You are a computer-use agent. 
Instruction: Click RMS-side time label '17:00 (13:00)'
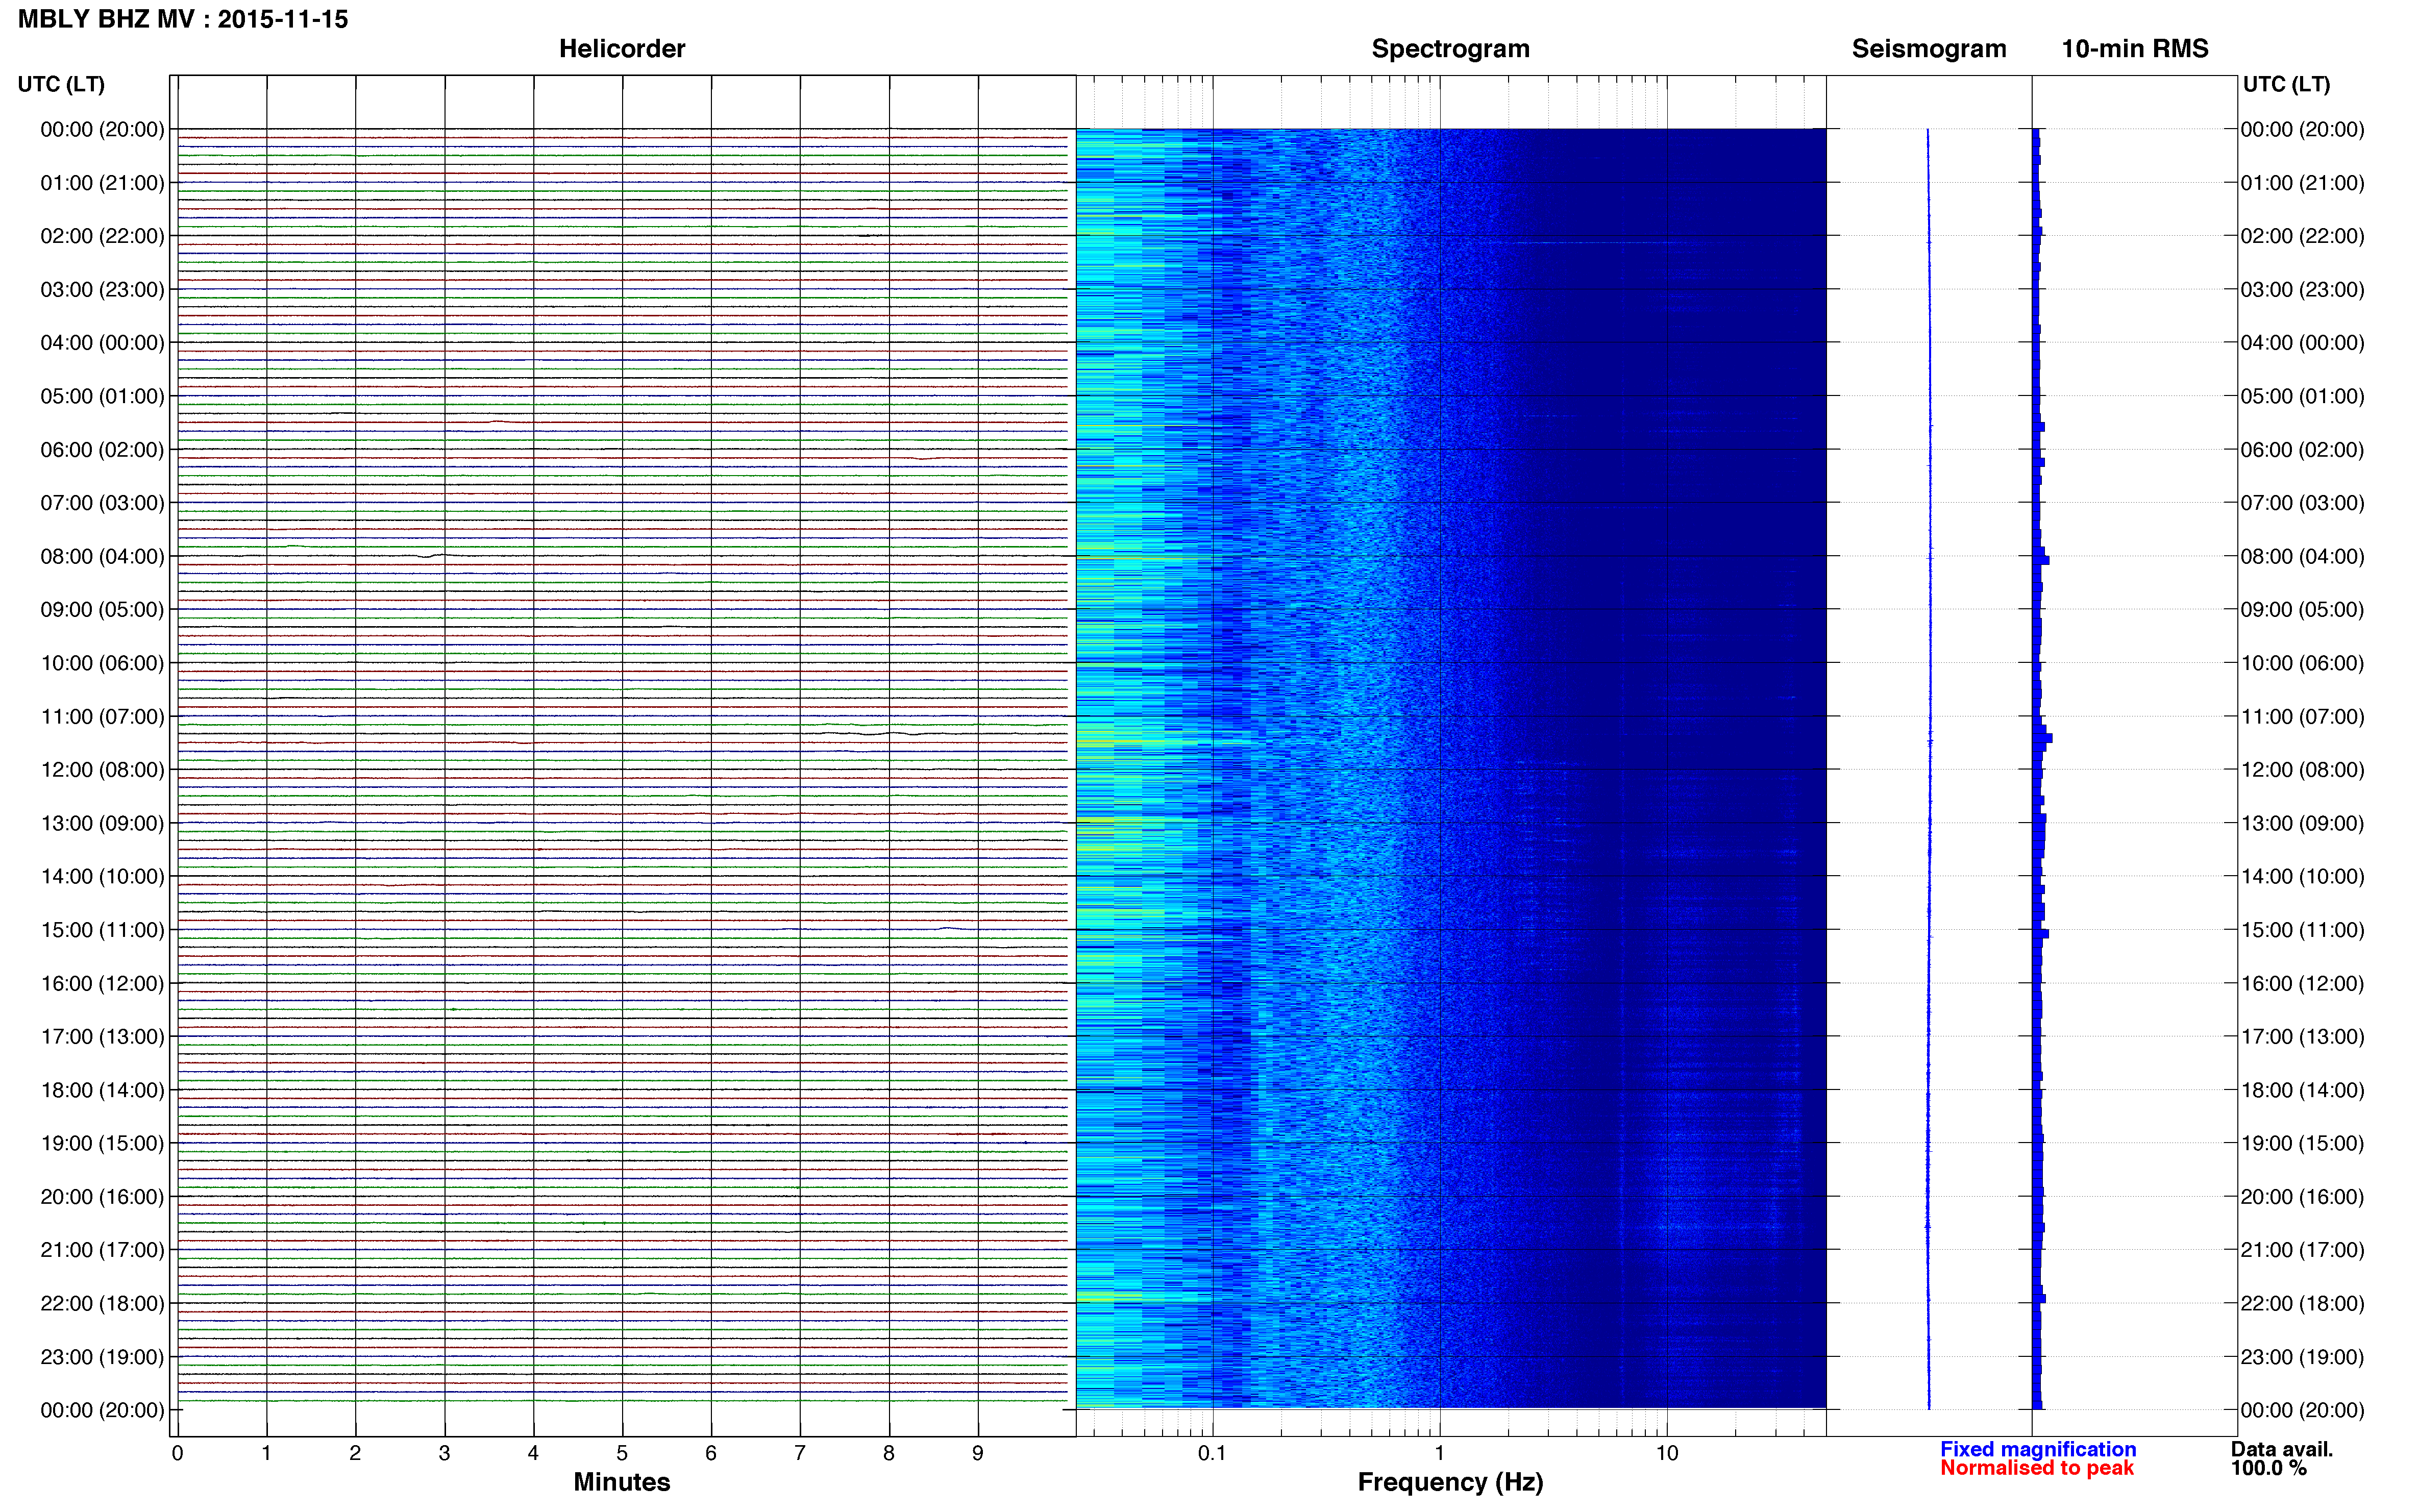click(x=2302, y=1037)
